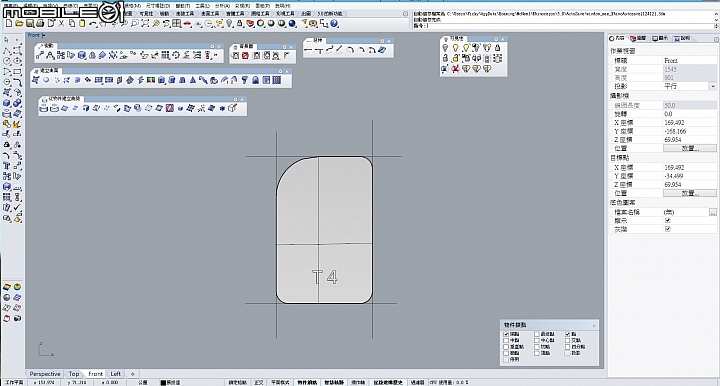Select the polyline tool in the left sidebar

[6, 50]
